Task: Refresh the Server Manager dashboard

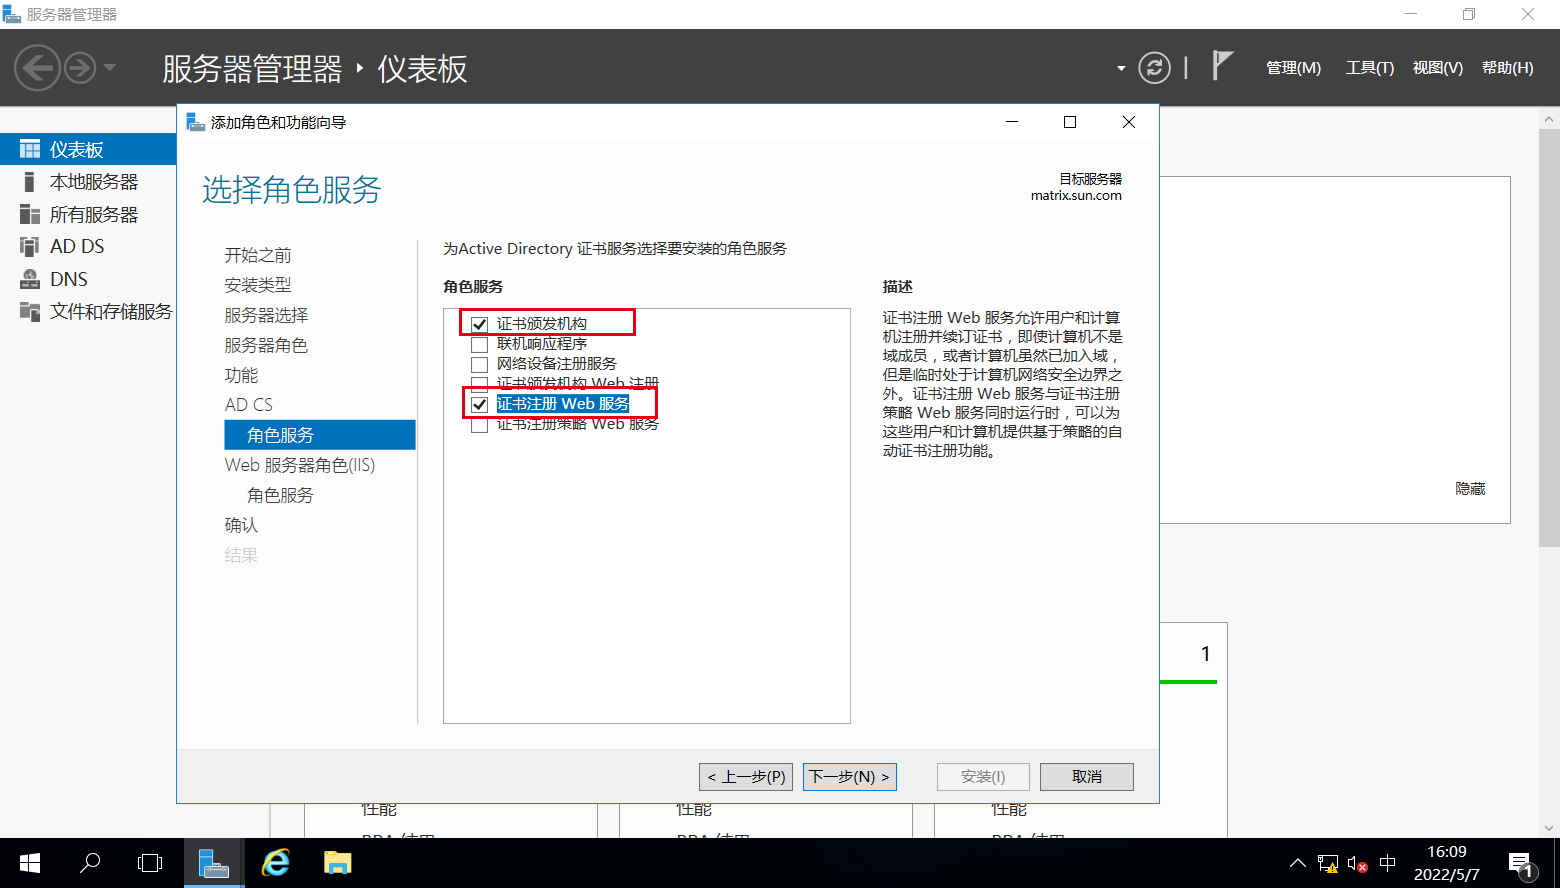Action: coord(1154,68)
